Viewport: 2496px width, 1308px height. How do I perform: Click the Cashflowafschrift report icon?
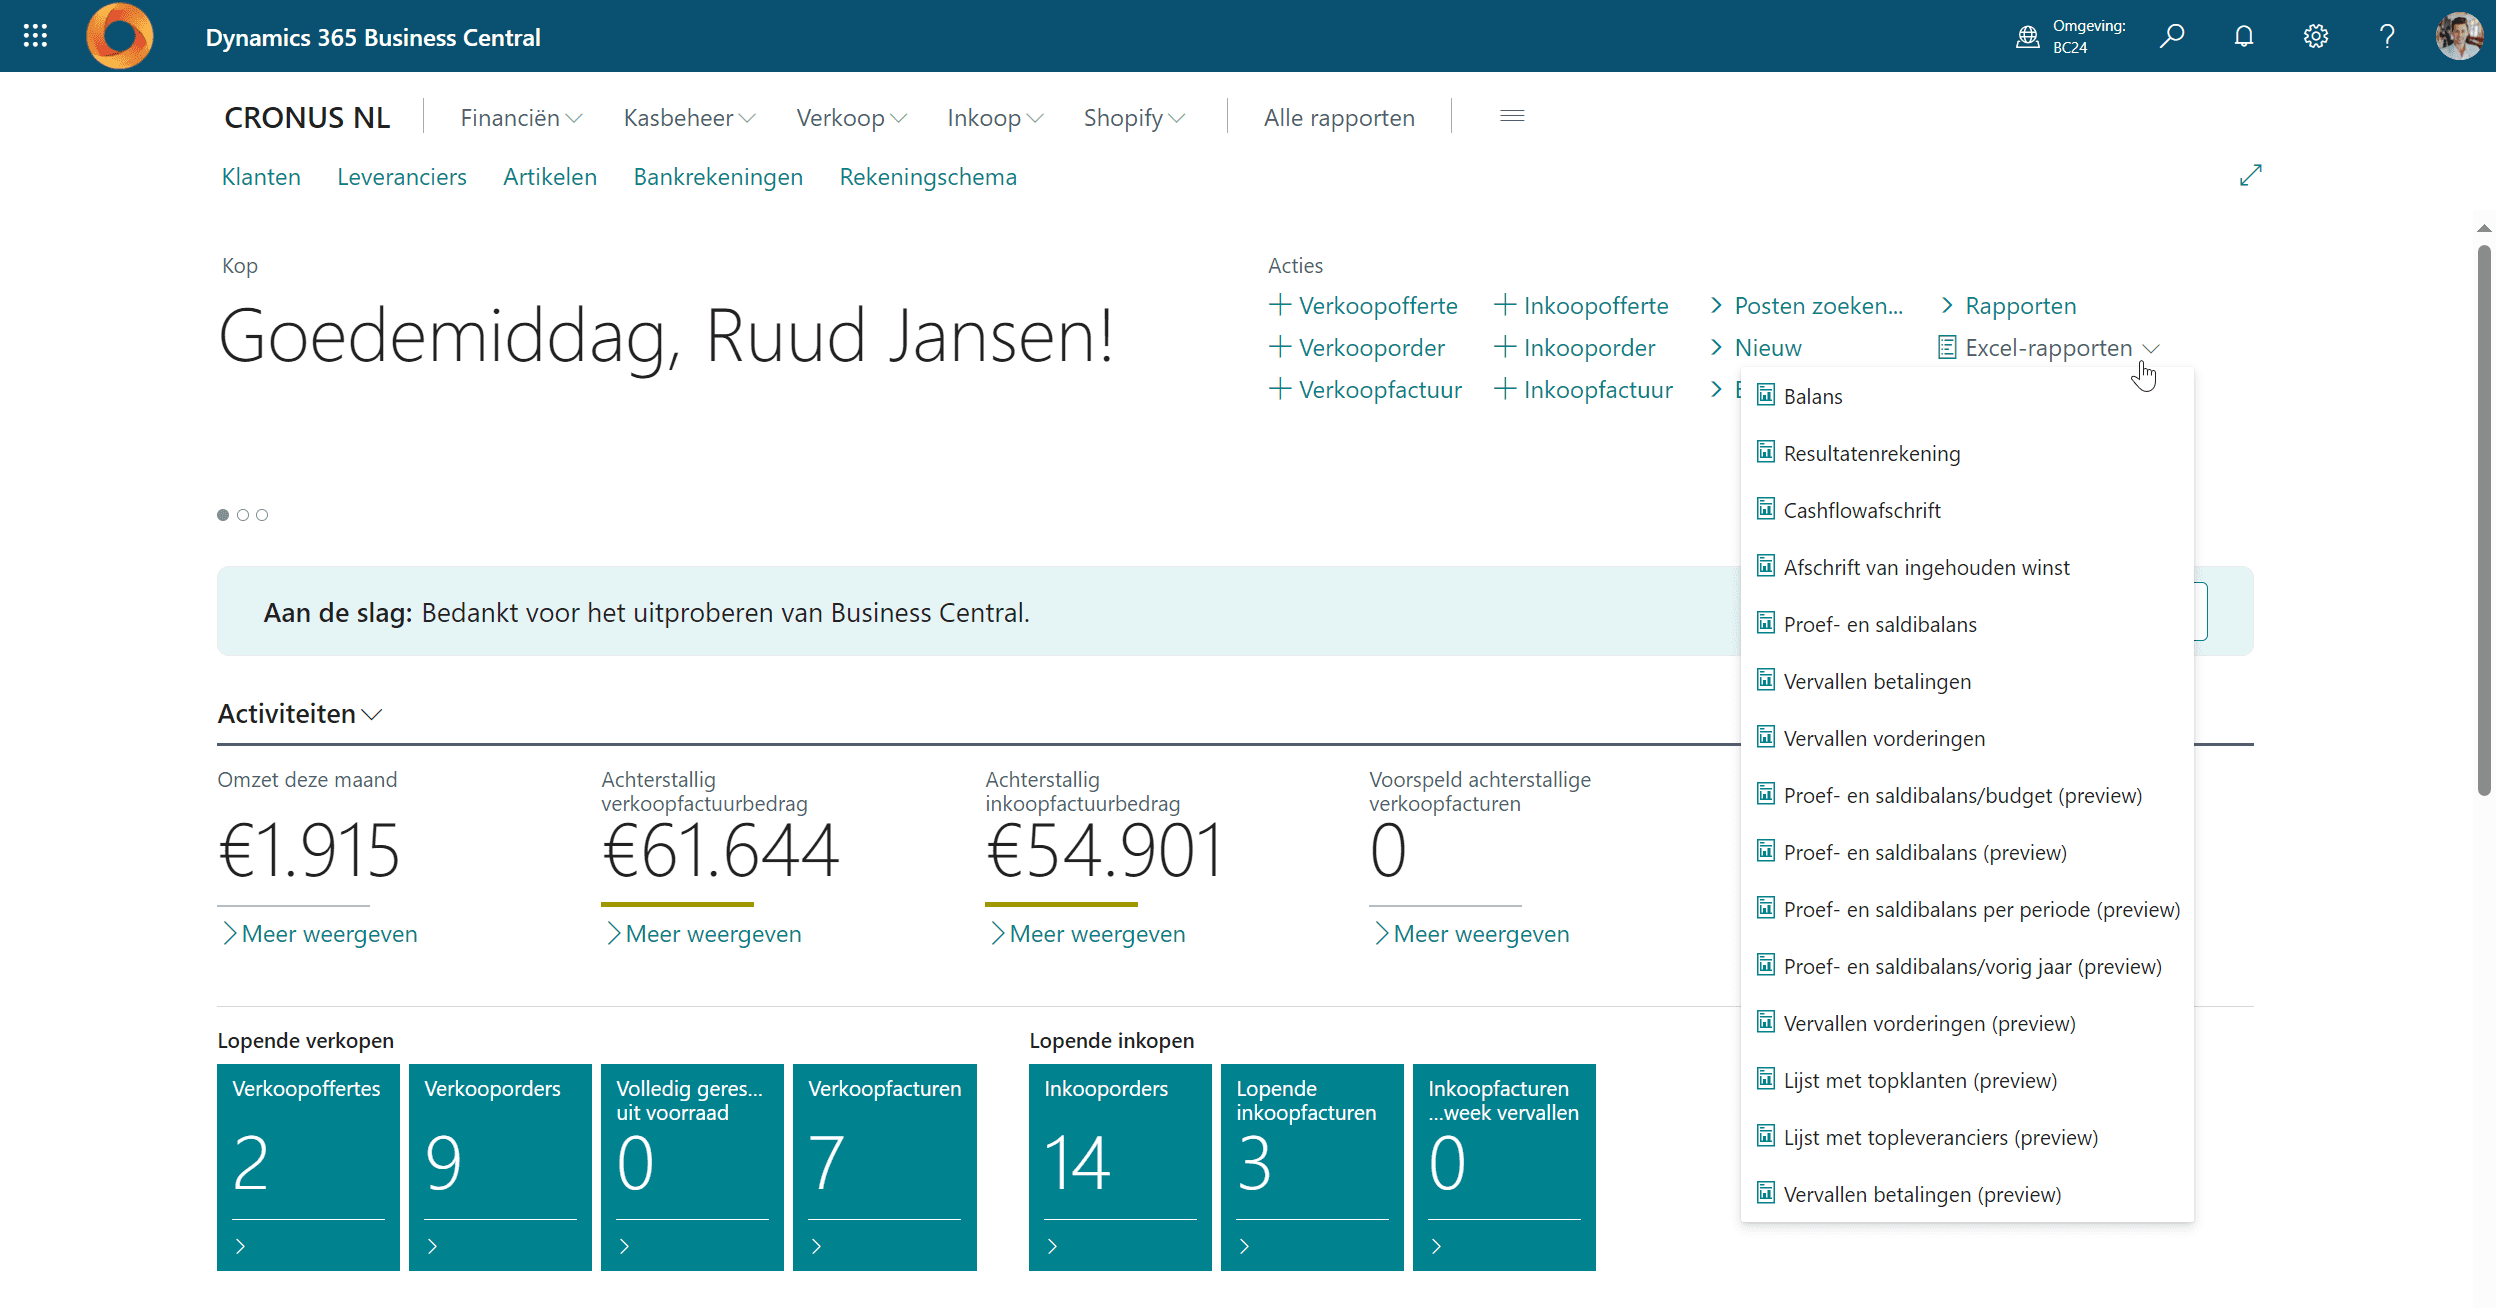point(1766,509)
